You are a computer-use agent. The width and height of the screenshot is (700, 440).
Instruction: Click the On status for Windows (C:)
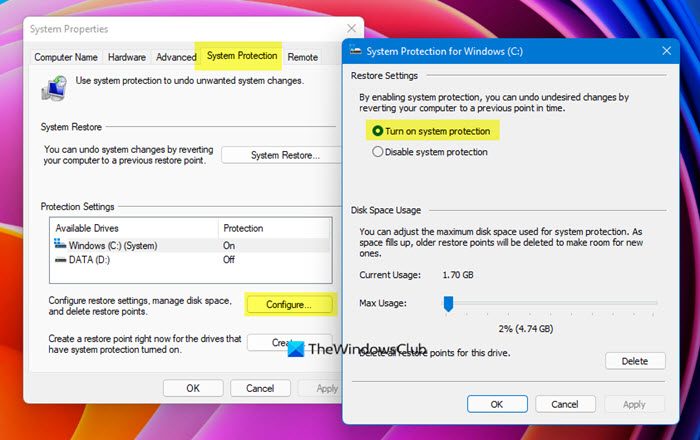229,245
